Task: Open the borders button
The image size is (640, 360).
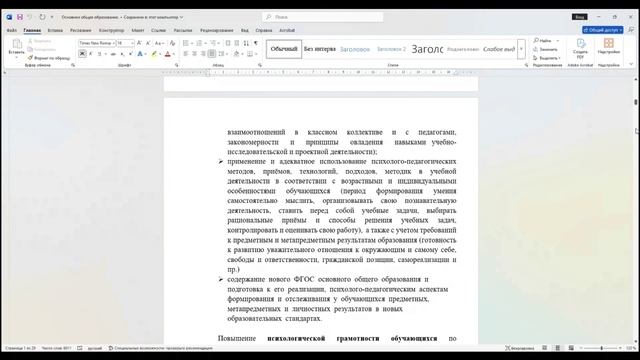Action: pos(250,54)
